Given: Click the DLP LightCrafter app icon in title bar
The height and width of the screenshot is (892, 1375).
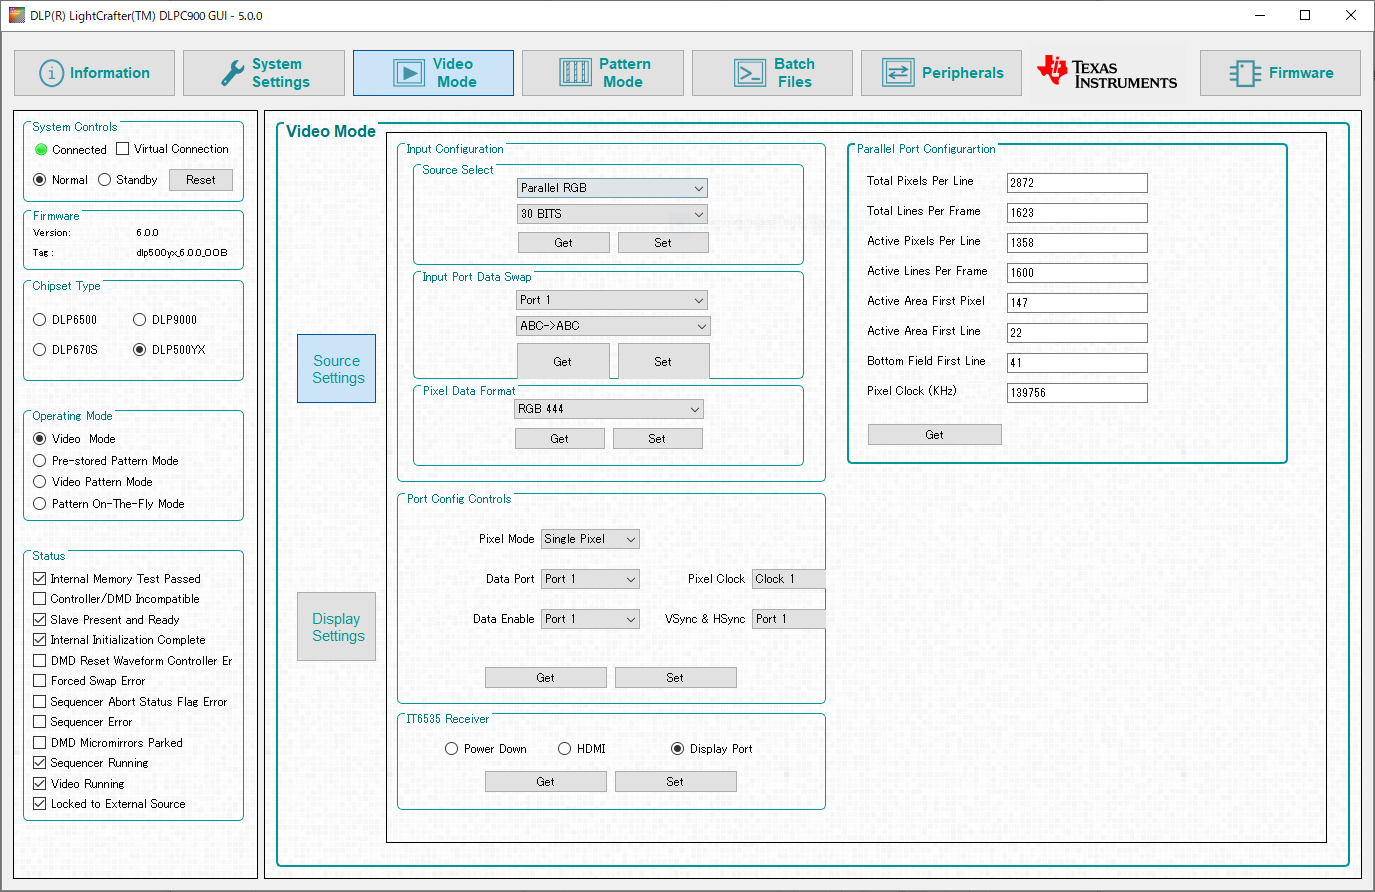Looking at the screenshot, I should tap(16, 15).
